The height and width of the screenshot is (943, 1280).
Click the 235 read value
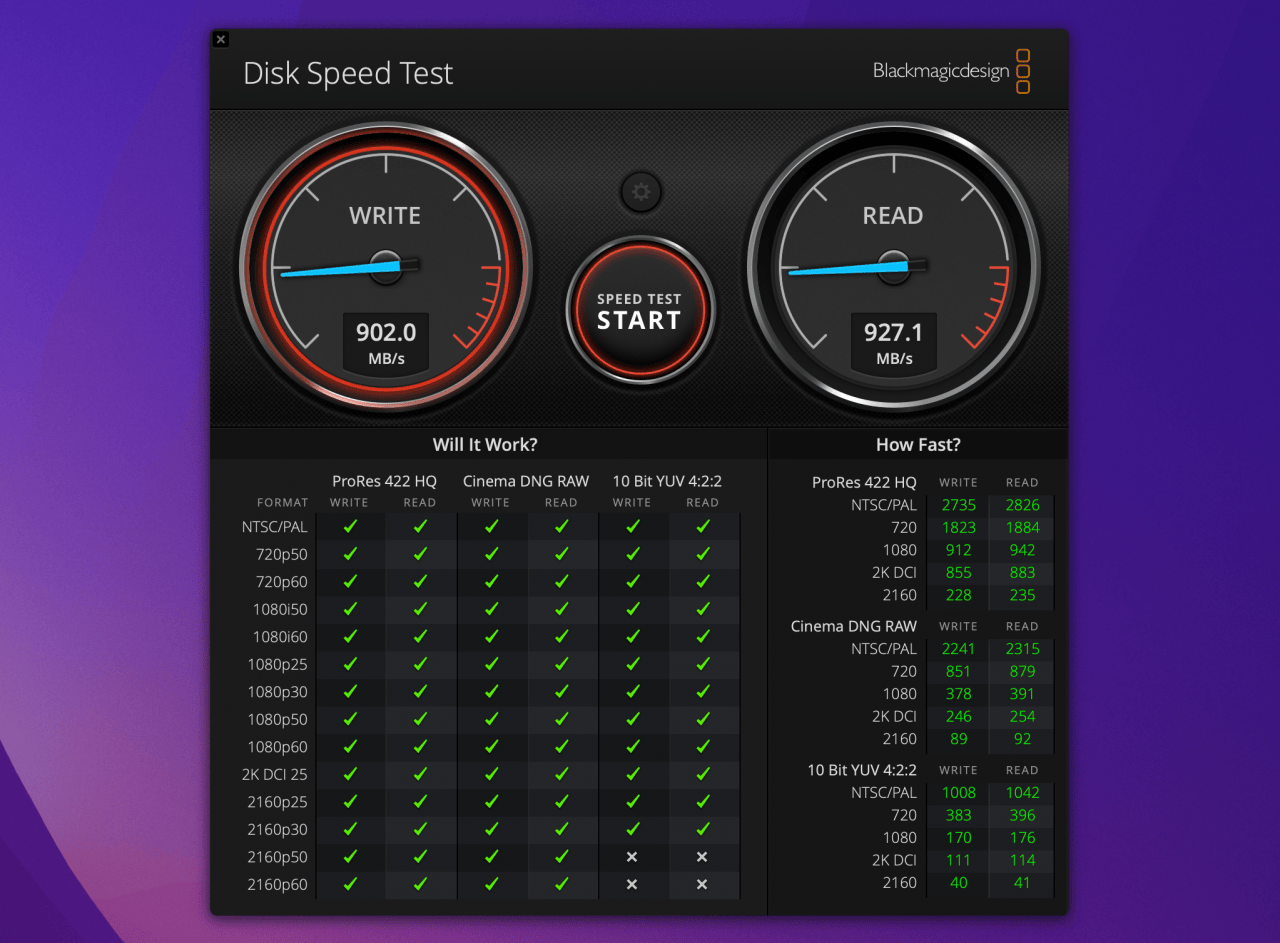pos(1022,595)
